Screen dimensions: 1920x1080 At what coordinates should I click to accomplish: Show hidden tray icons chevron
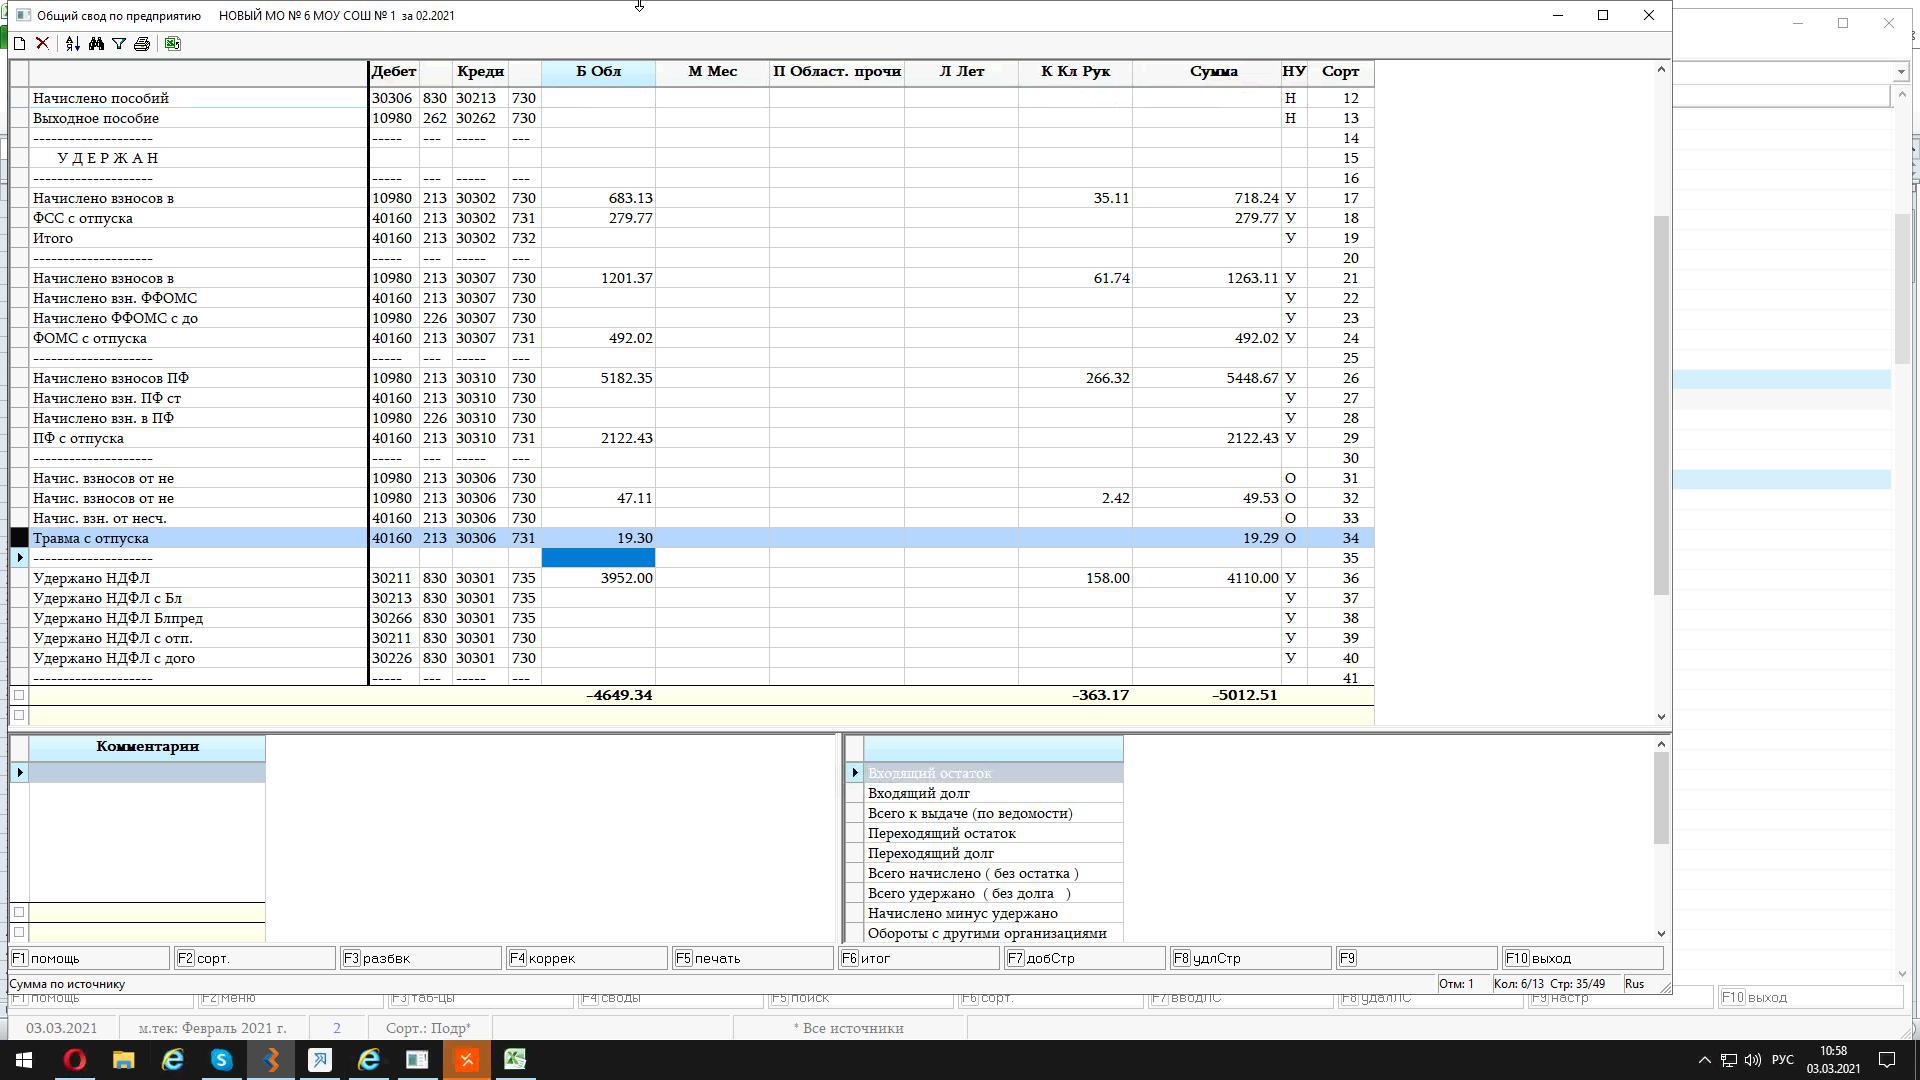(x=1704, y=1060)
